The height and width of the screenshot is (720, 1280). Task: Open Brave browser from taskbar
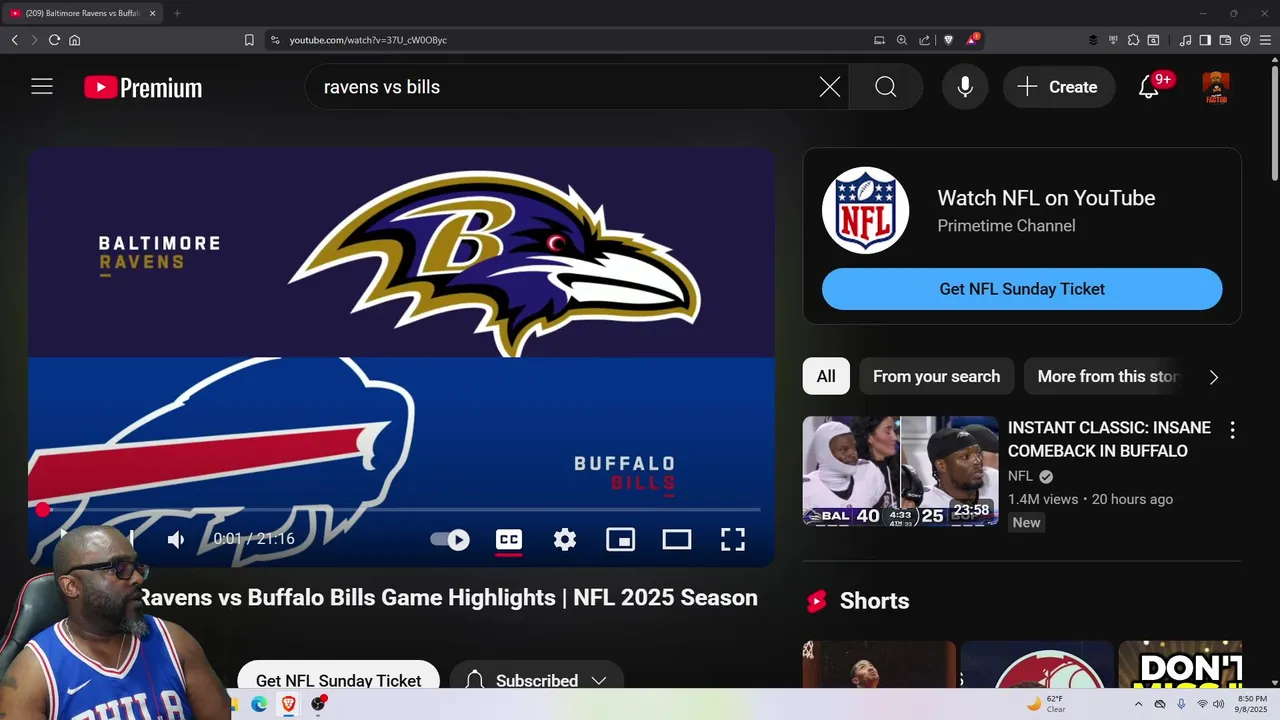click(x=289, y=704)
